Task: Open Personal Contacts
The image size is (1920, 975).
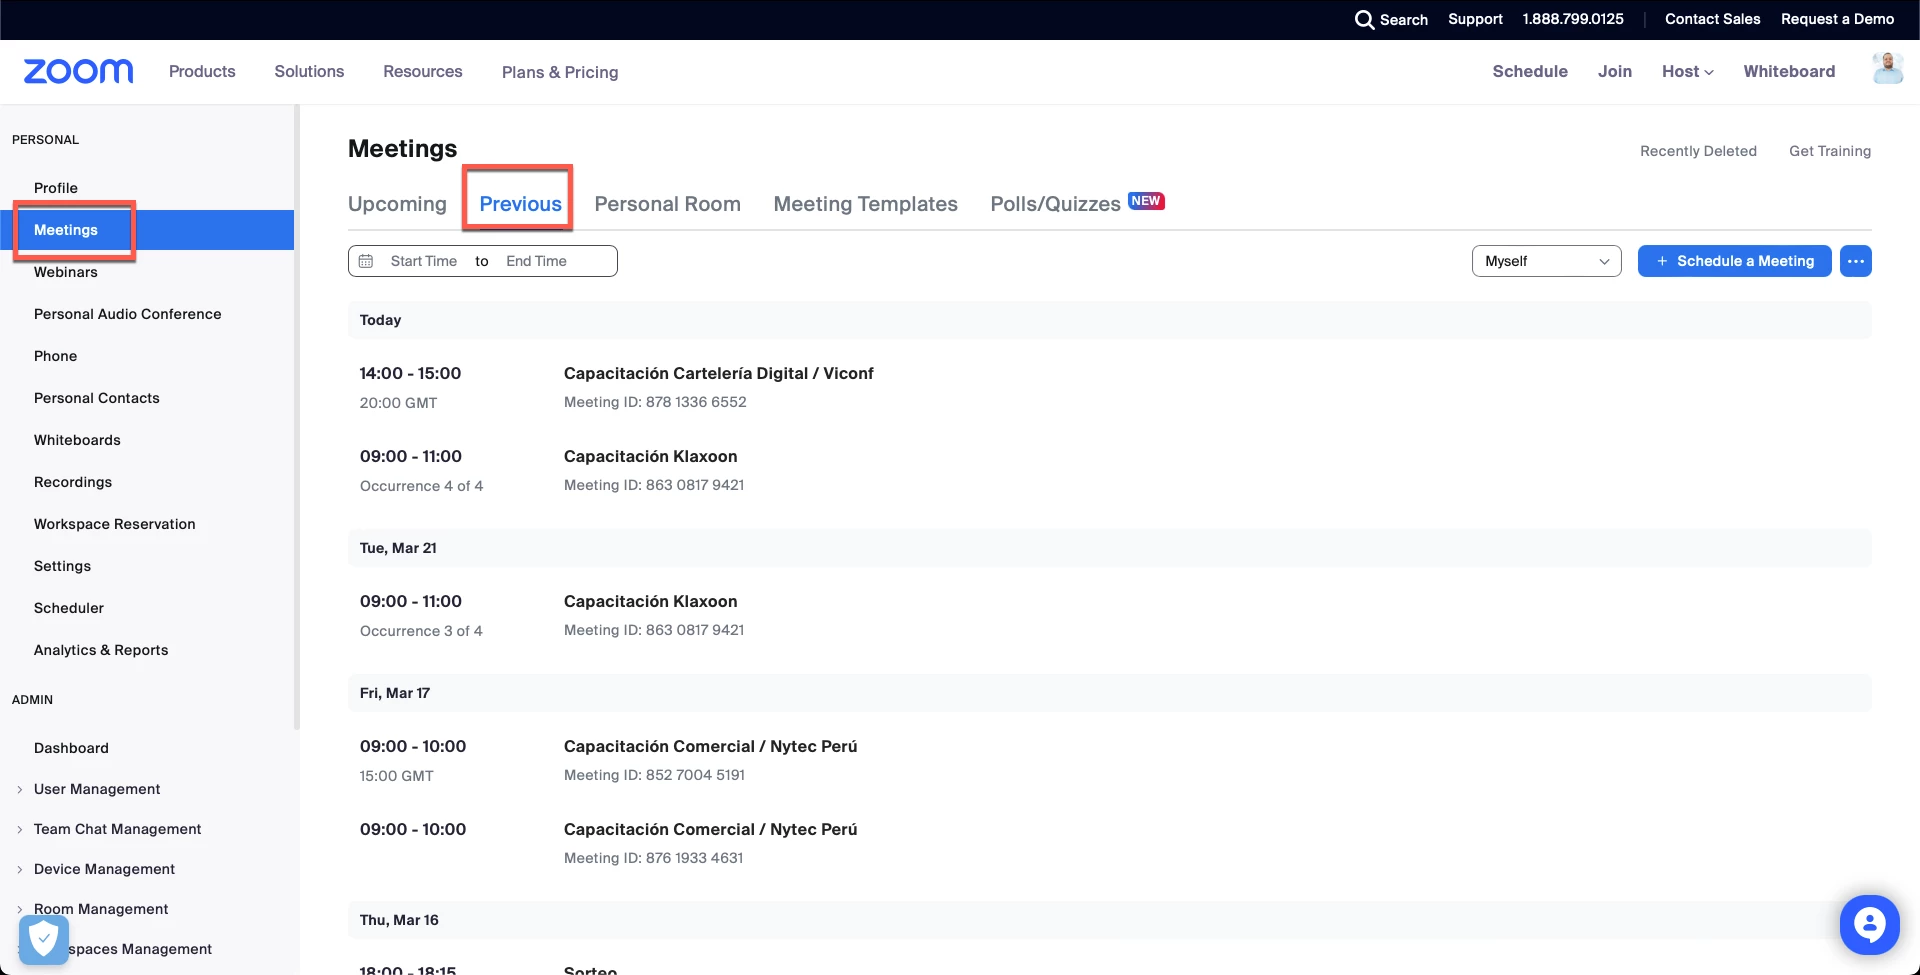Action: [x=97, y=398]
